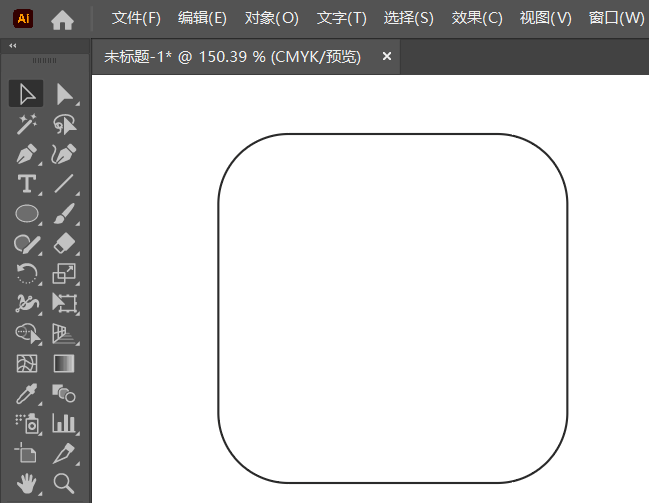Select the Blend tool
Image resolution: width=649 pixels, height=503 pixels.
click(64, 394)
